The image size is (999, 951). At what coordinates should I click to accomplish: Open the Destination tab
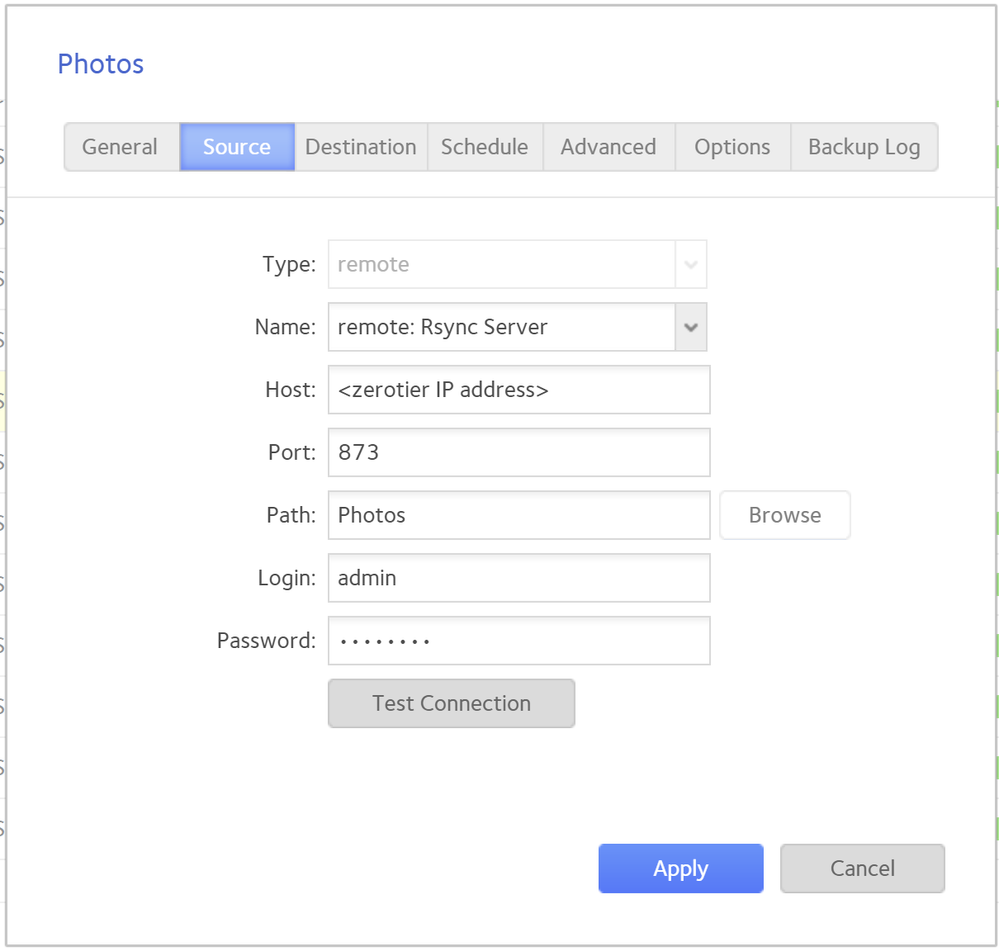click(x=361, y=147)
